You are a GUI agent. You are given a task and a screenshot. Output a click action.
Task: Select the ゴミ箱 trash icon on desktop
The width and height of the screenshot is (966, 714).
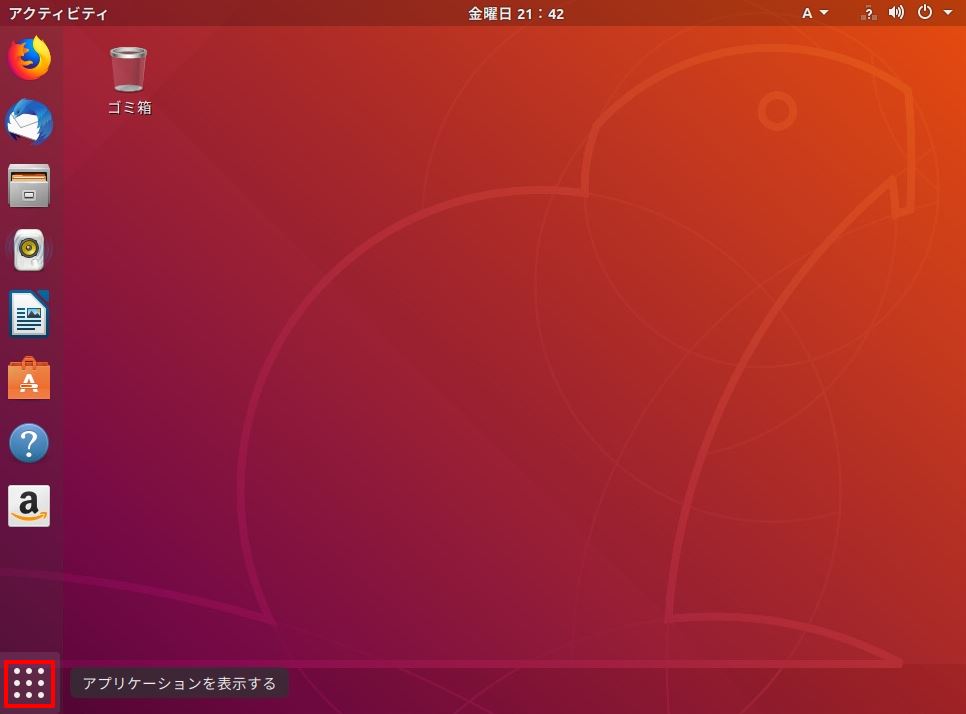129,81
